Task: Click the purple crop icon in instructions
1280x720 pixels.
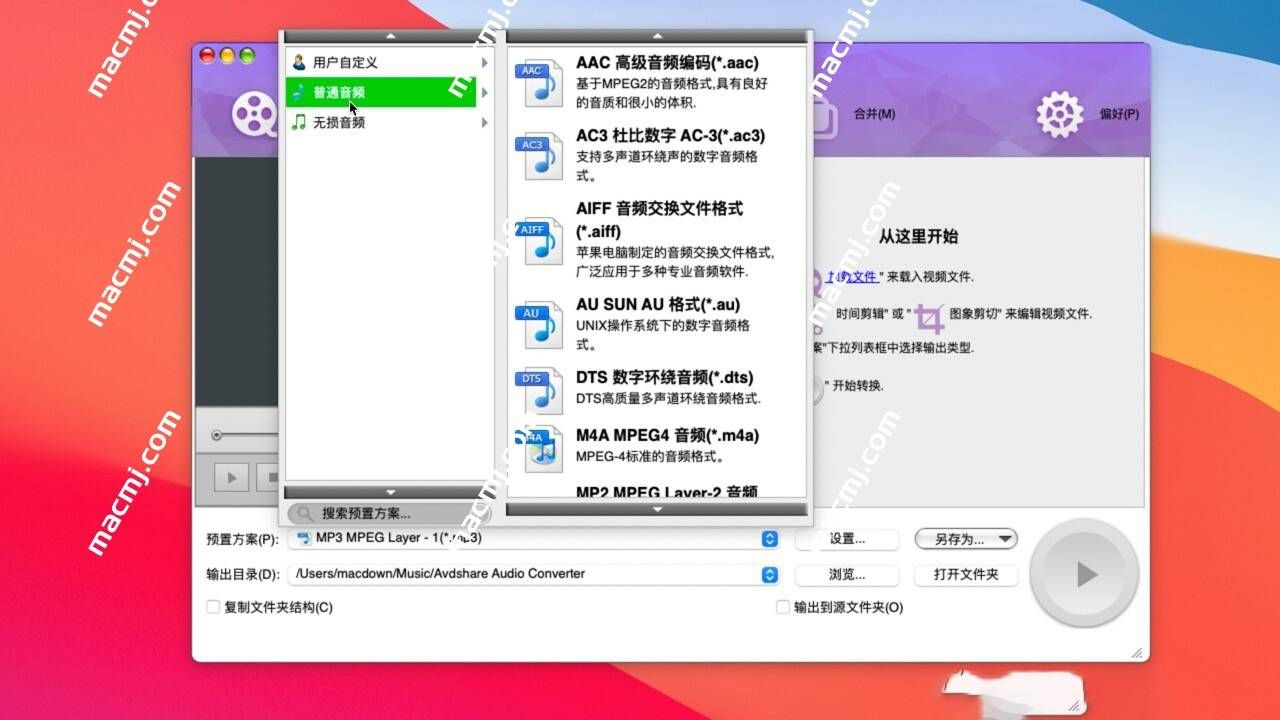Action: (x=930, y=320)
